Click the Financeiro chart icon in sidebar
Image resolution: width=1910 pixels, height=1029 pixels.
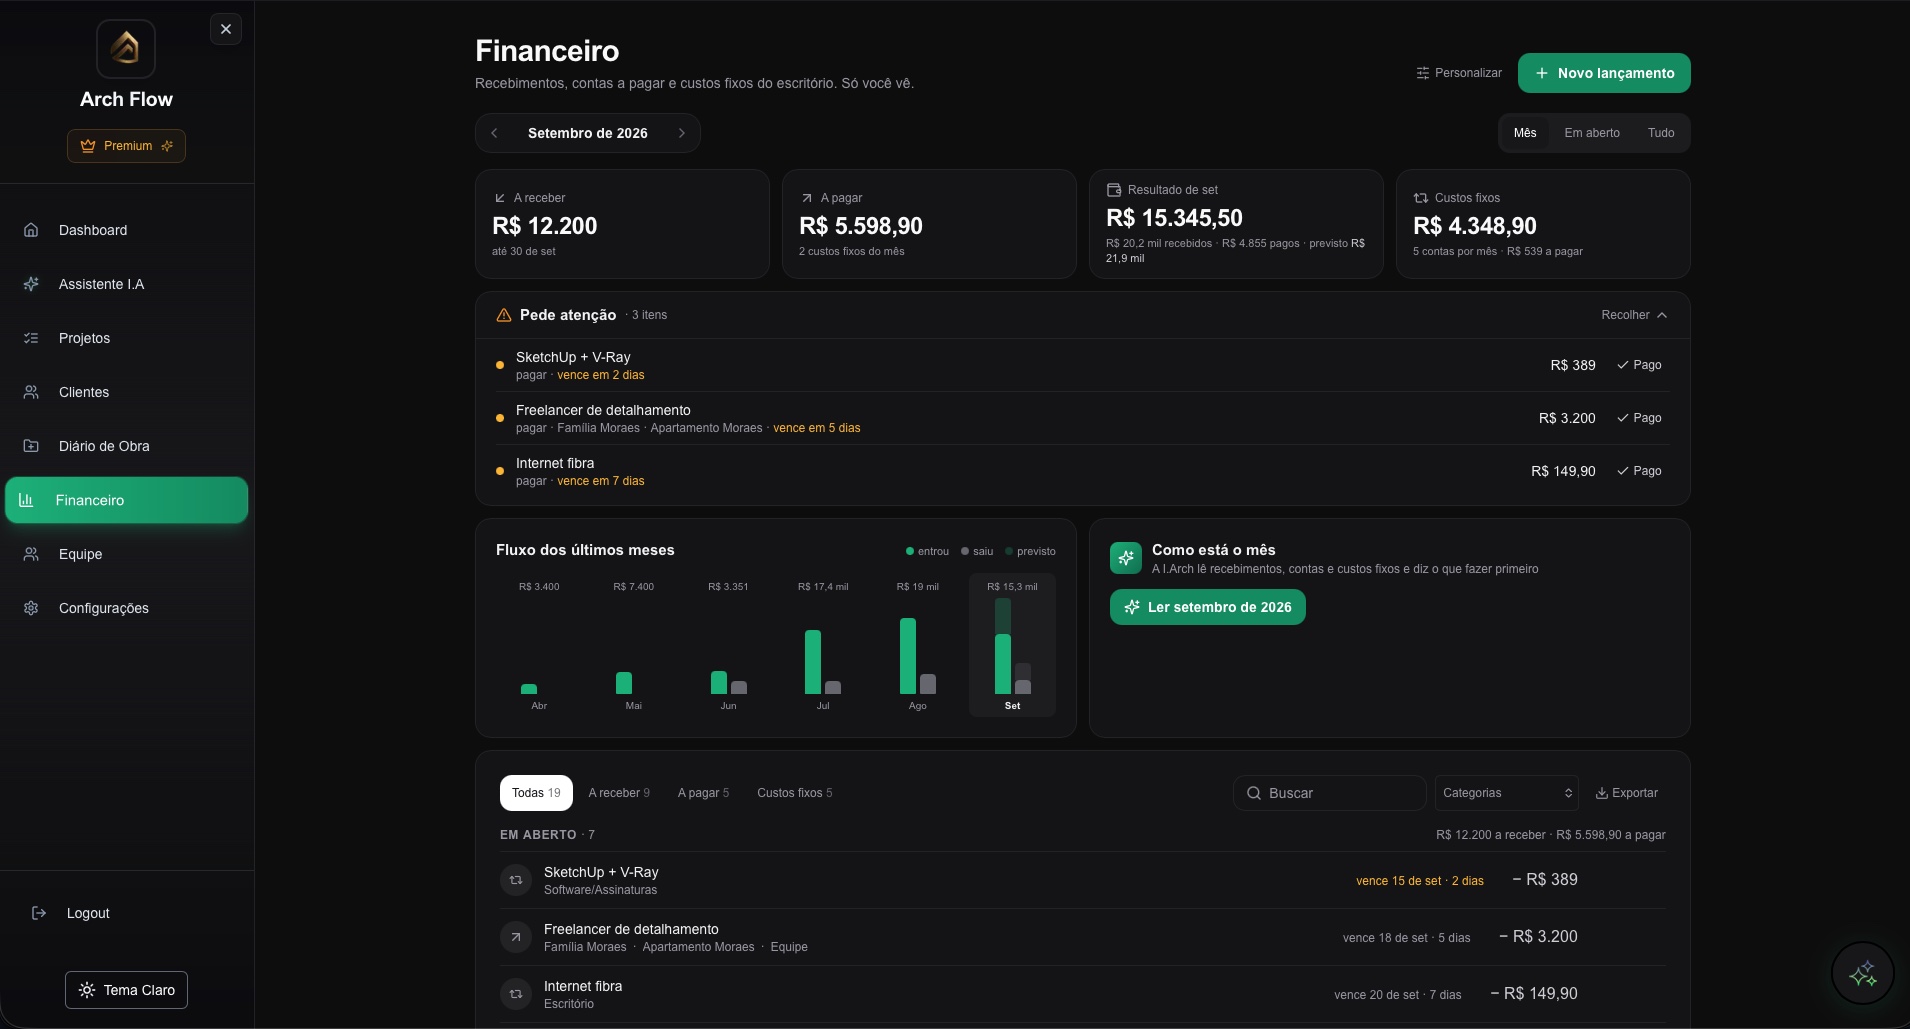coord(27,500)
